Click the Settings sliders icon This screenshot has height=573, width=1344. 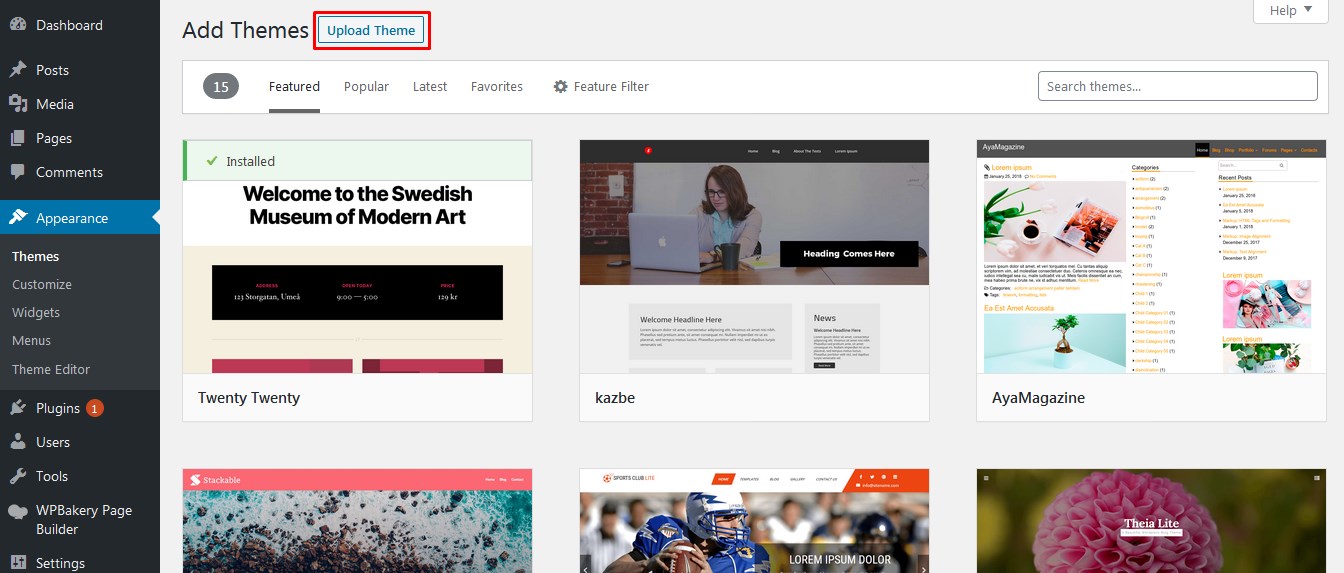coord(17,563)
